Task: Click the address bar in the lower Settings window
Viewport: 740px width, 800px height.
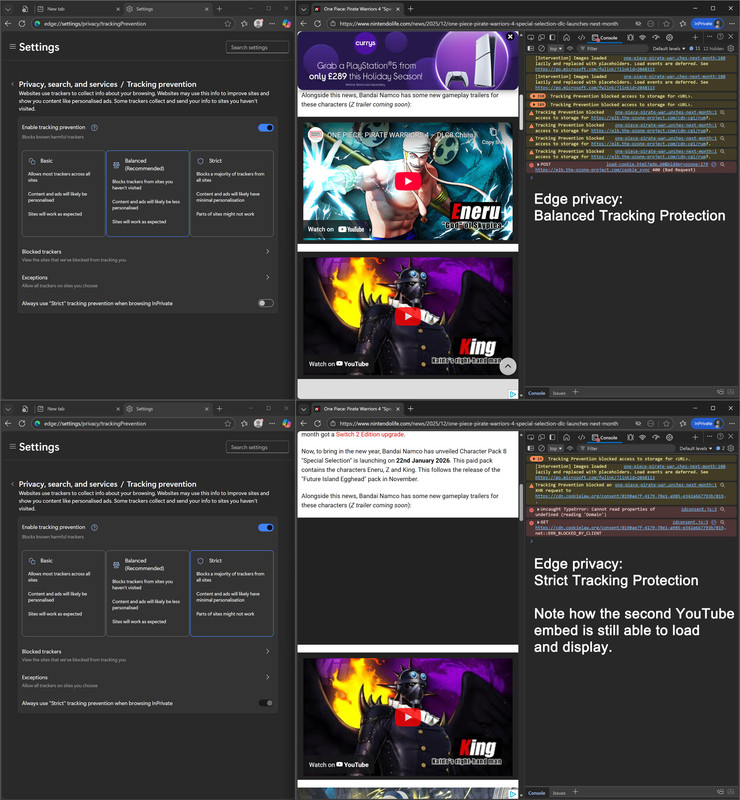Action: [x=133, y=423]
